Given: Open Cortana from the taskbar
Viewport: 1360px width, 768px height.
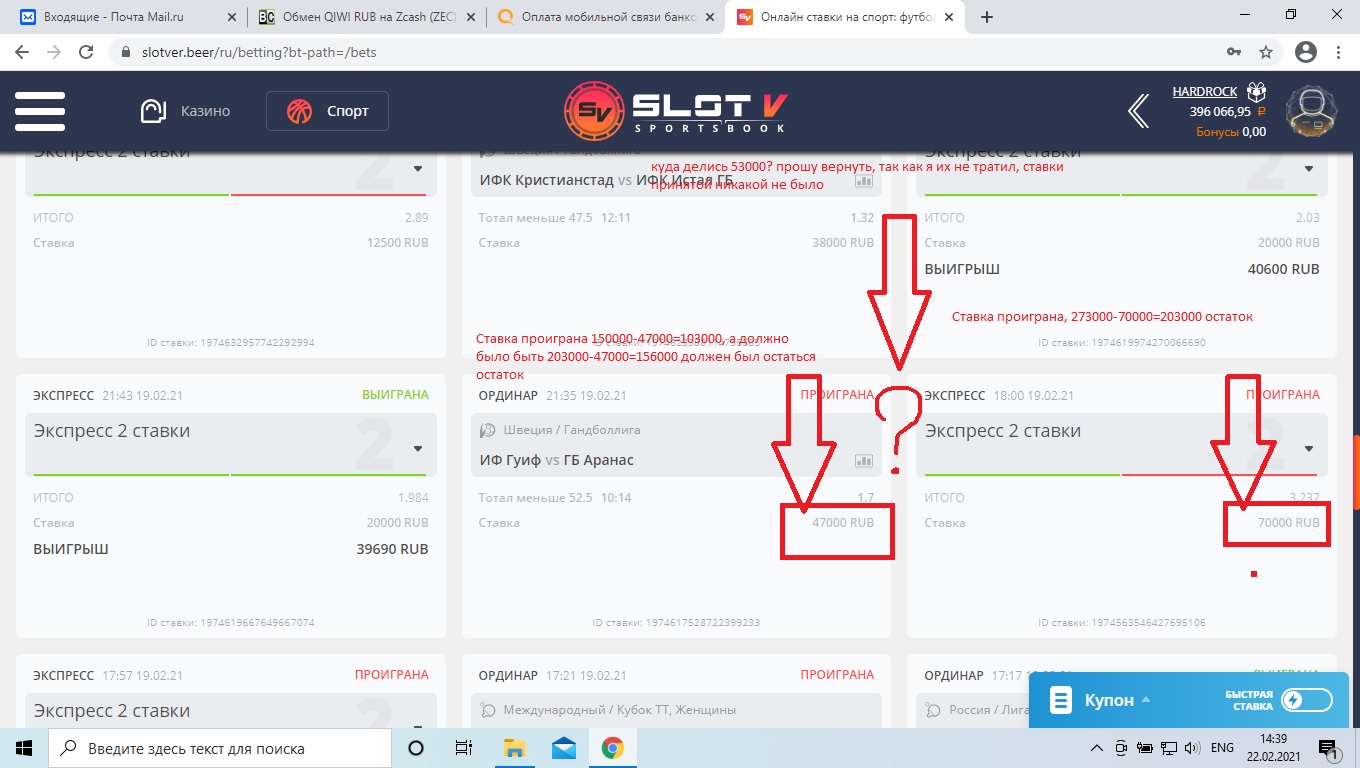Looking at the screenshot, I should (416, 748).
